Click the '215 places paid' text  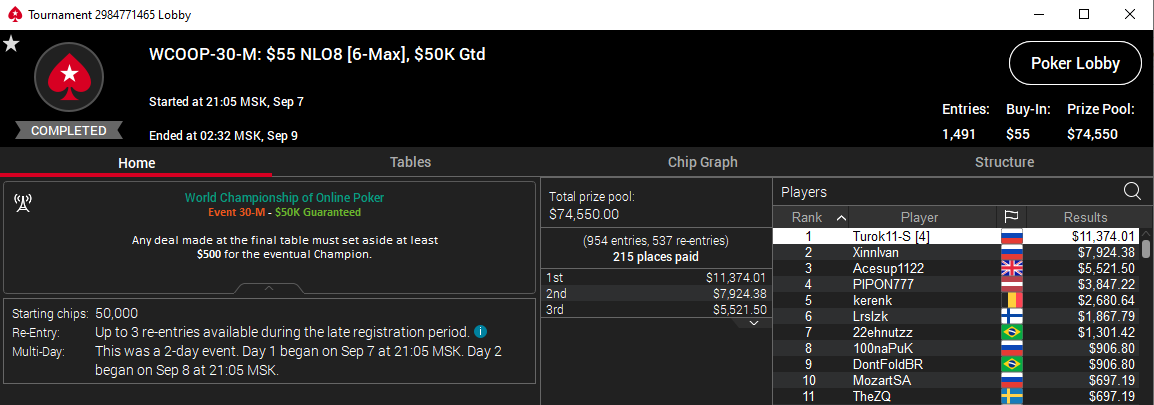point(655,257)
